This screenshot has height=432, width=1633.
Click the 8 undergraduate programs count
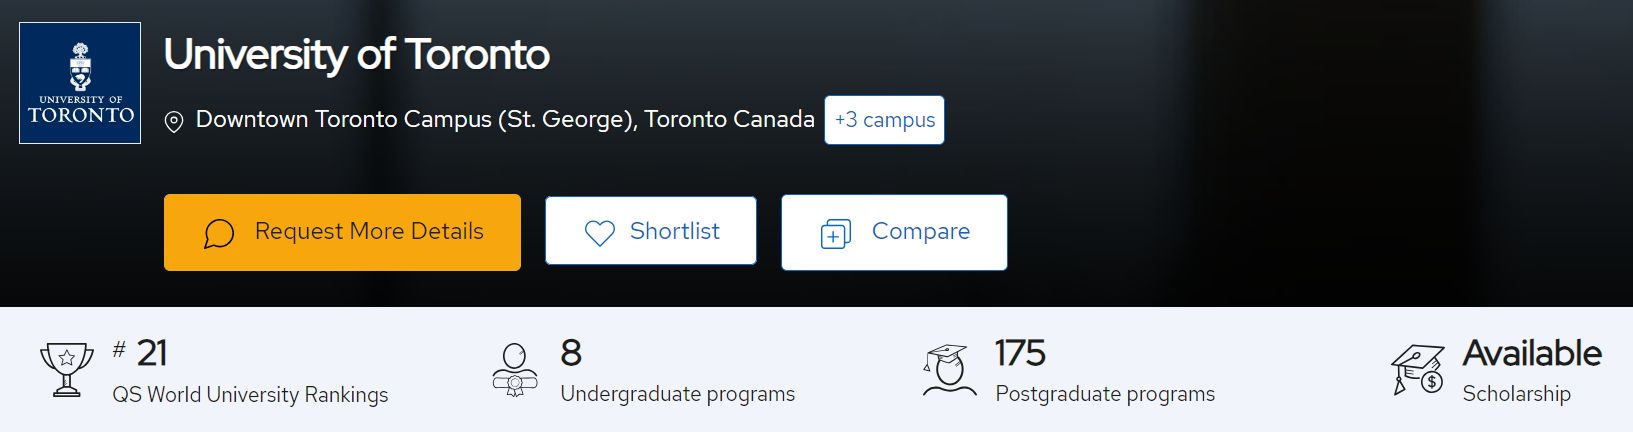click(x=571, y=353)
